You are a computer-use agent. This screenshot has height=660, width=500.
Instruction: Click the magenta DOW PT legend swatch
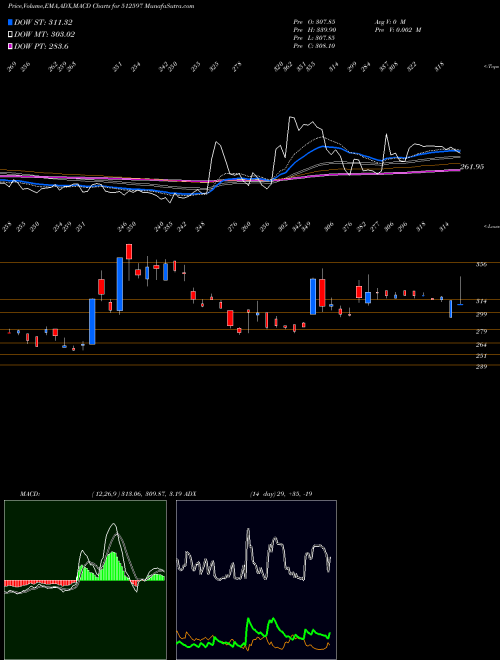[10, 46]
